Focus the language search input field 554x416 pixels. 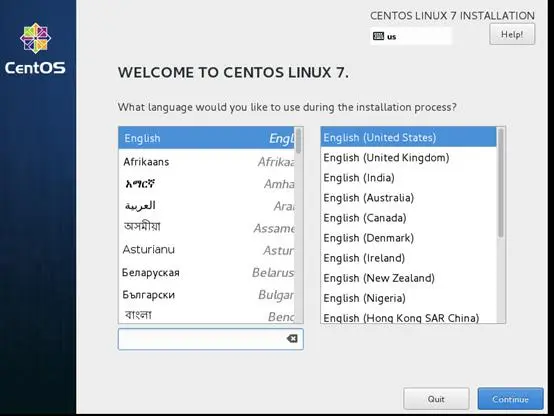(211, 339)
